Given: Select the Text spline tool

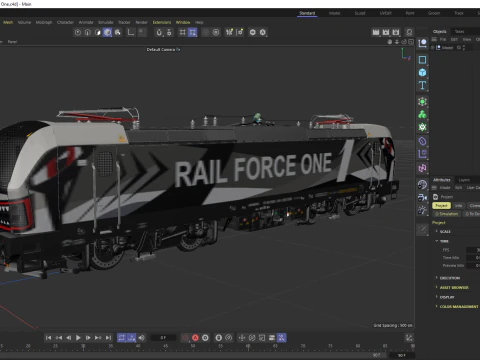Looking at the screenshot, I should (422, 85).
